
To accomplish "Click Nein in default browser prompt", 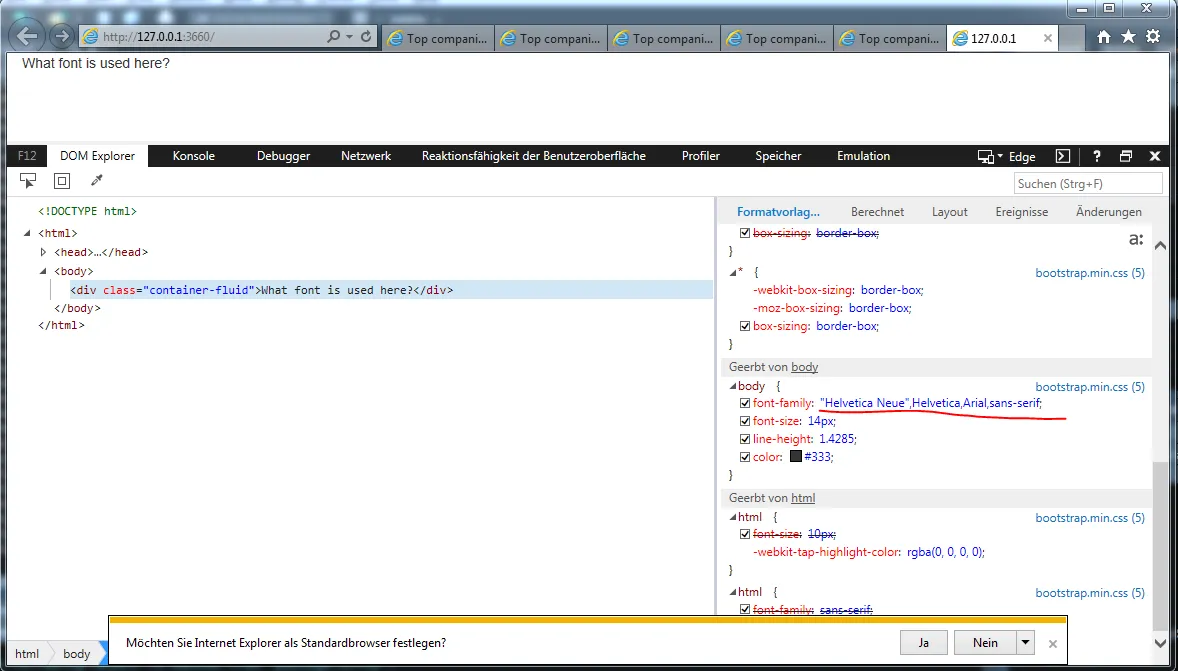I will 985,643.
